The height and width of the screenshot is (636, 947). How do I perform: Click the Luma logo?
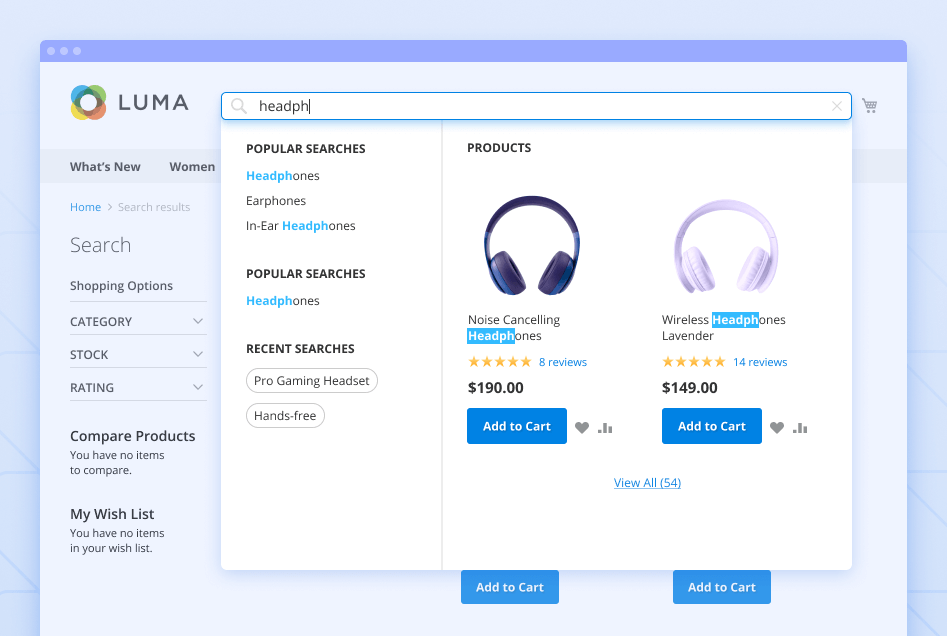(129, 102)
